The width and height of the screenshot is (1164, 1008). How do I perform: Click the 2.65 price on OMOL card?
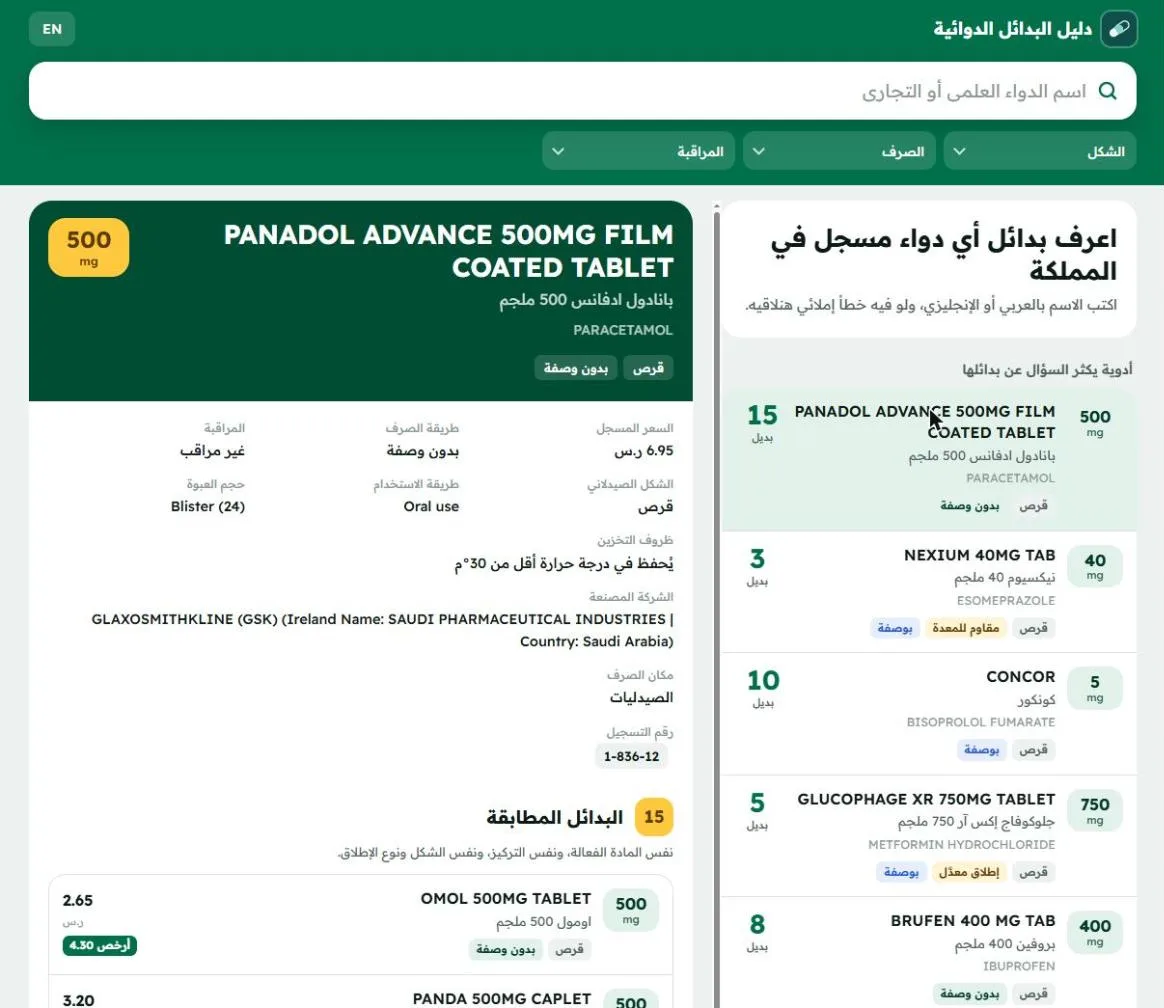coord(78,900)
